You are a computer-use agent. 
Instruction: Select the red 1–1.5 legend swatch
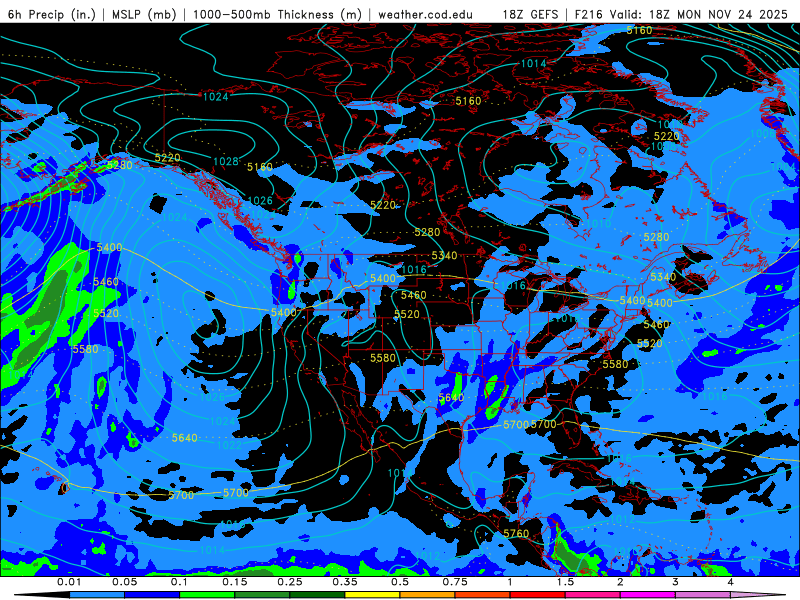[538, 595]
